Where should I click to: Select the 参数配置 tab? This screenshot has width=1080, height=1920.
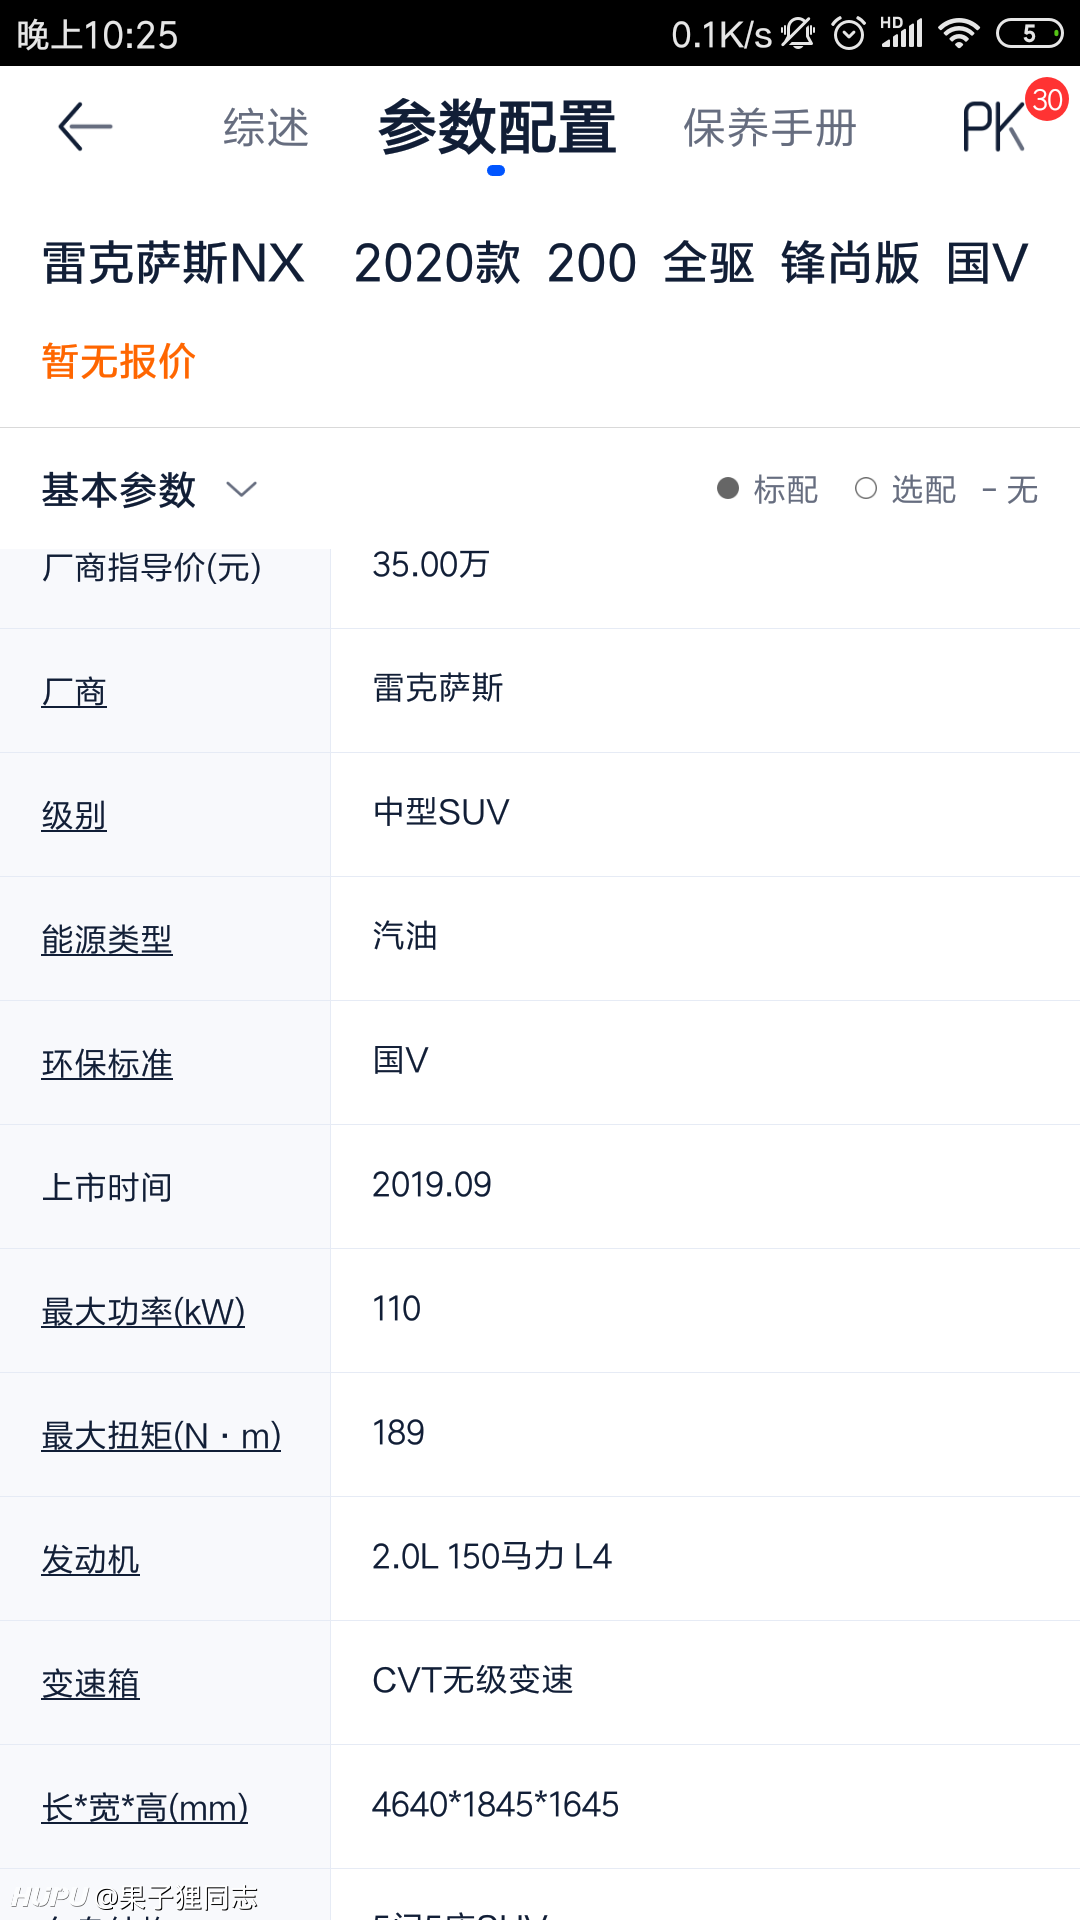(497, 128)
